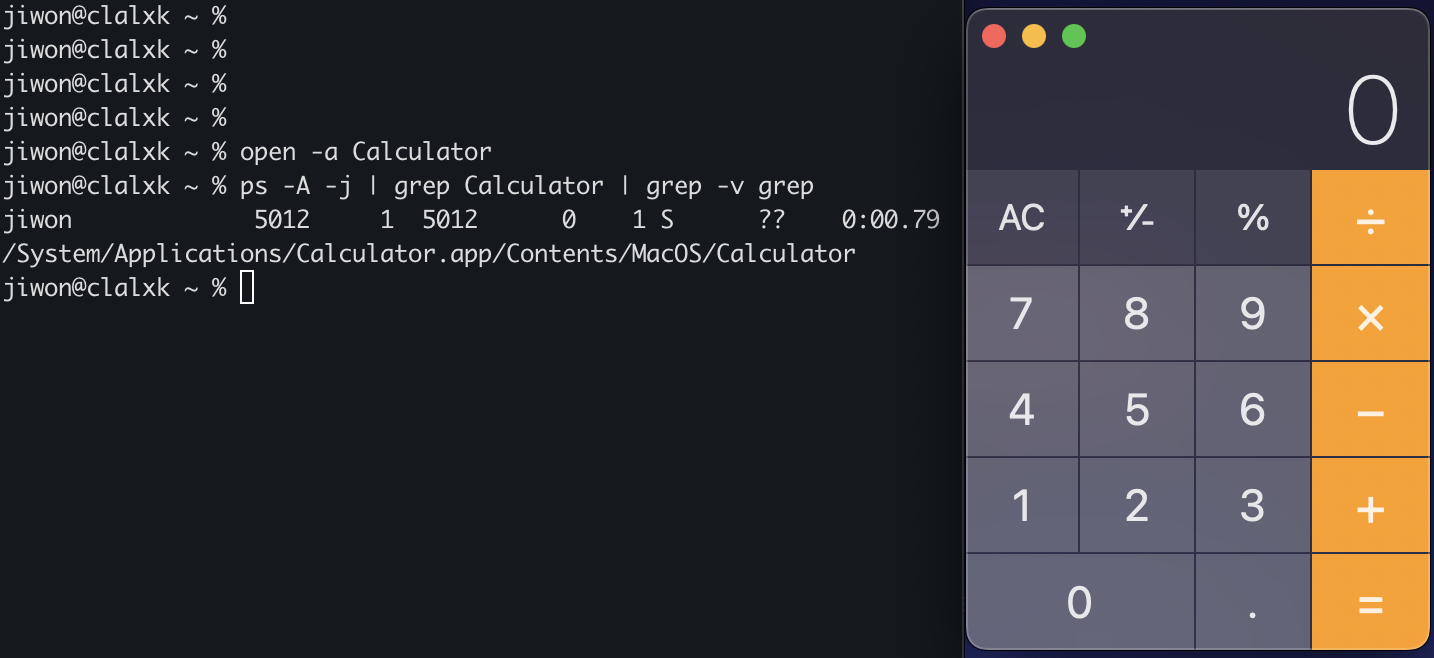Tap the number 9 key

pyautogui.click(x=1253, y=314)
